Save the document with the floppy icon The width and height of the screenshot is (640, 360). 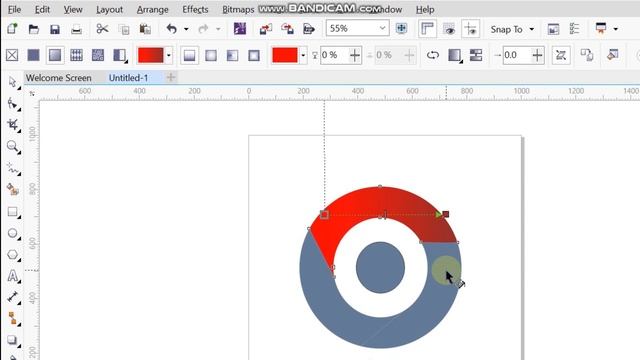click(x=55, y=29)
